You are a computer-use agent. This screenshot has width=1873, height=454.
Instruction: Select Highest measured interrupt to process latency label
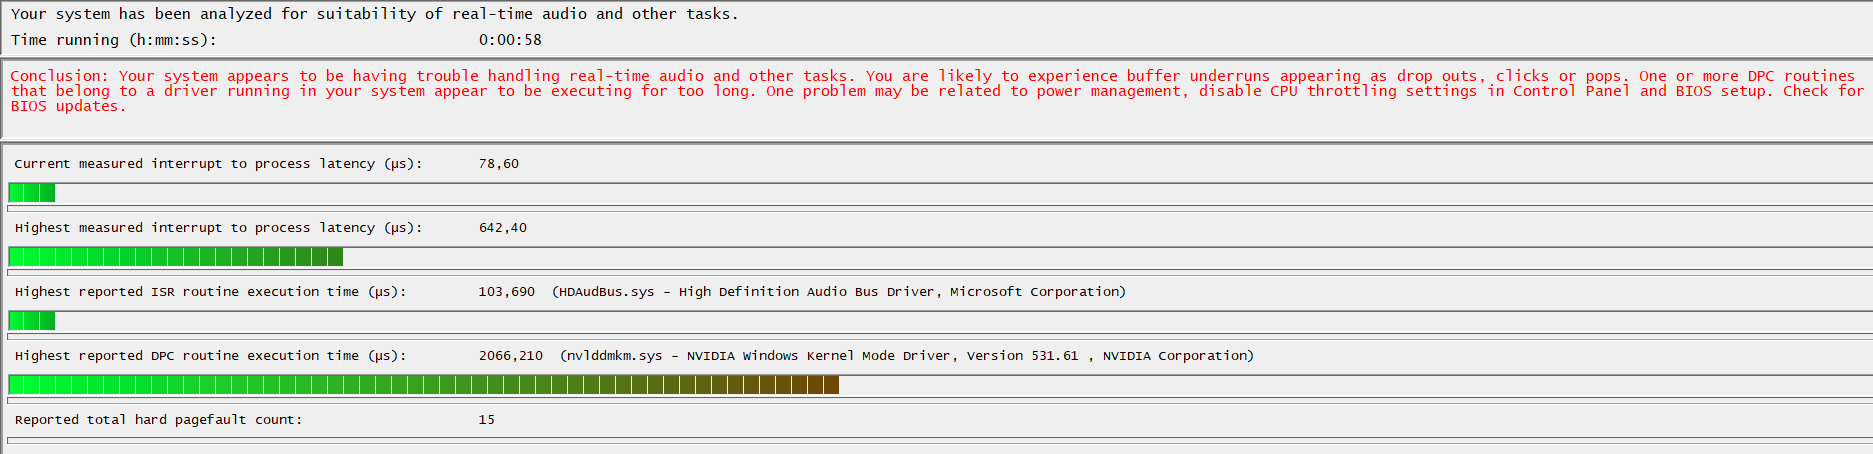[218, 228]
